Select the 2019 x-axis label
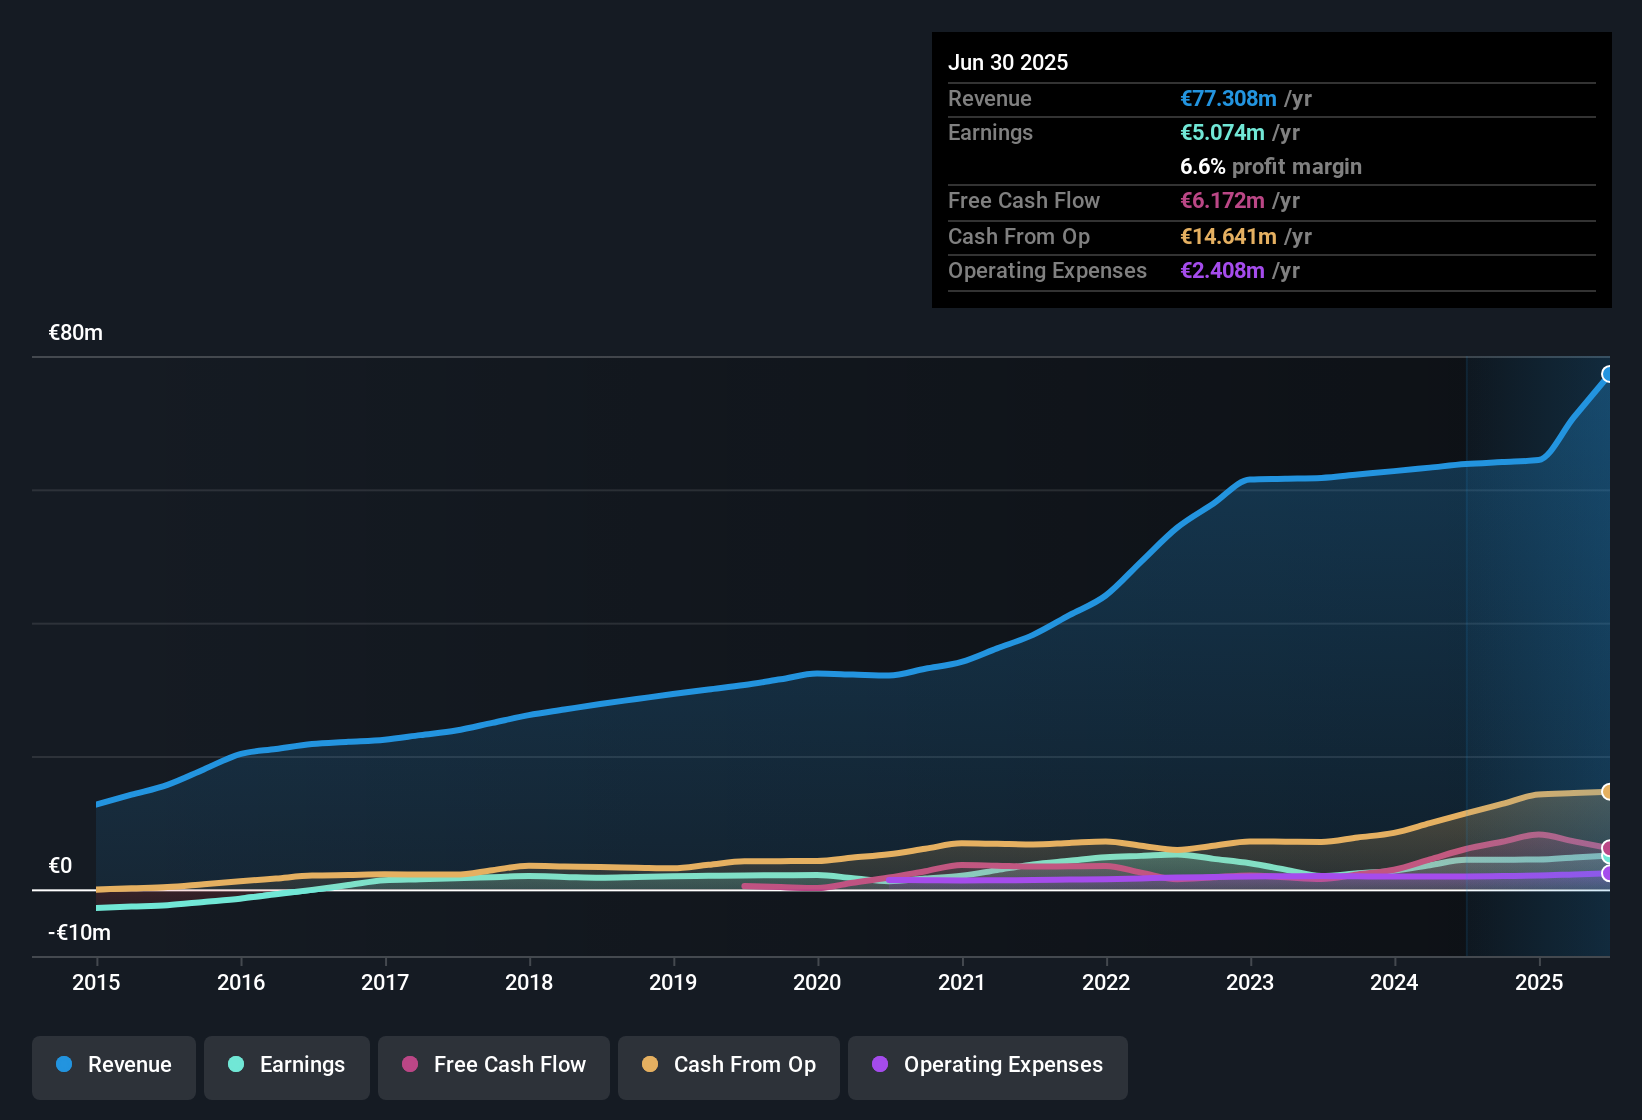Viewport: 1642px width, 1120px height. [673, 982]
